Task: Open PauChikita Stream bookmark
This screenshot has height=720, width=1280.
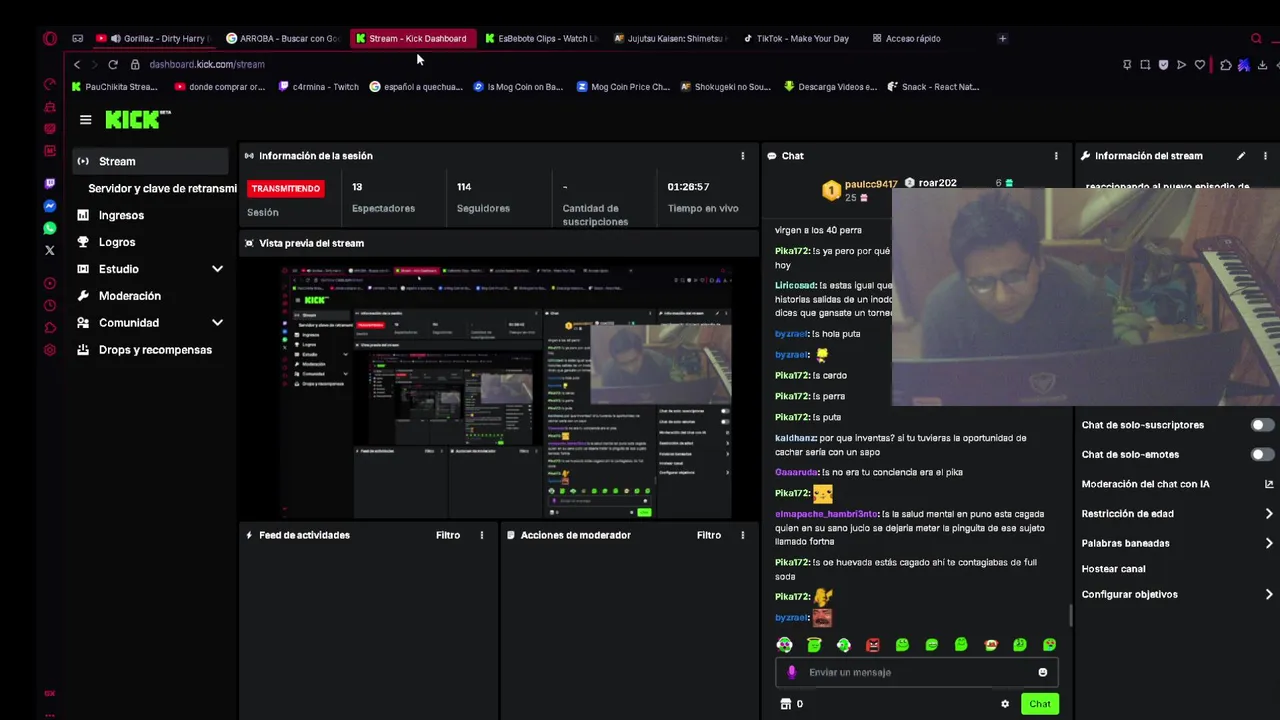Action: [114, 87]
